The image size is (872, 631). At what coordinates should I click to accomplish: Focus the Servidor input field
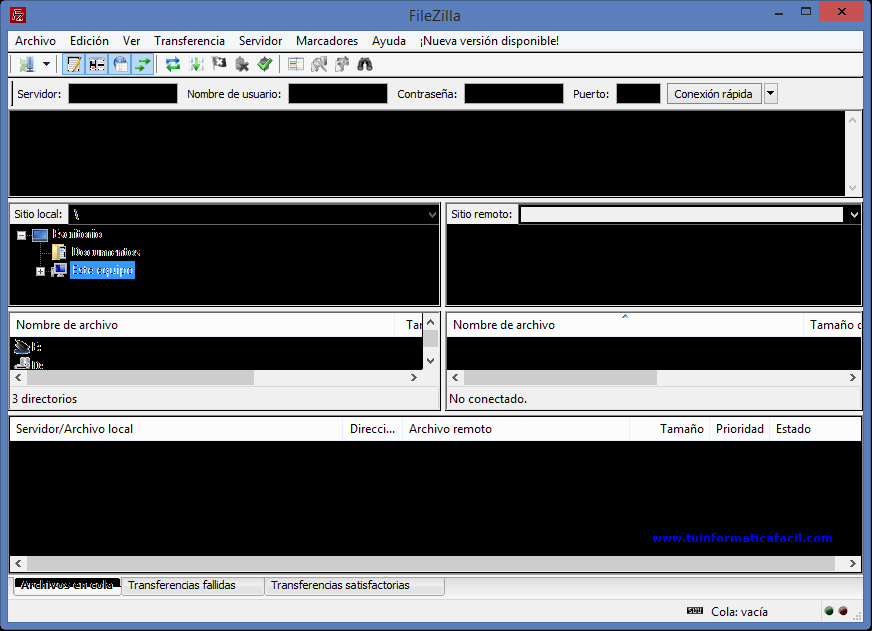click(123, 94)
